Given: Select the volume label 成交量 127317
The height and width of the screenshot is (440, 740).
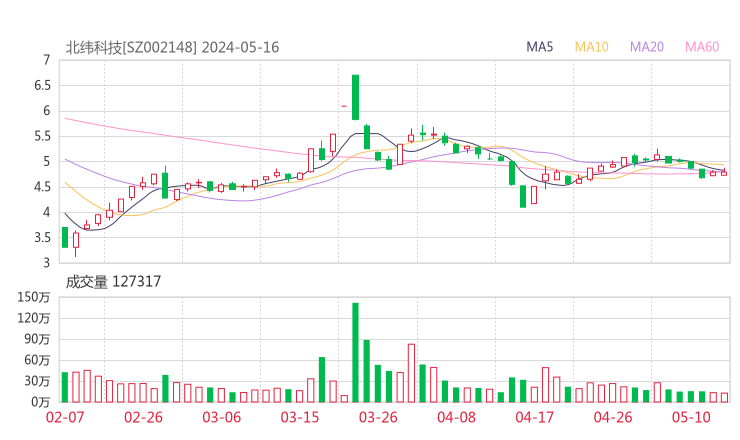Looking at the screenshot, I should click(x=113, y=282).
